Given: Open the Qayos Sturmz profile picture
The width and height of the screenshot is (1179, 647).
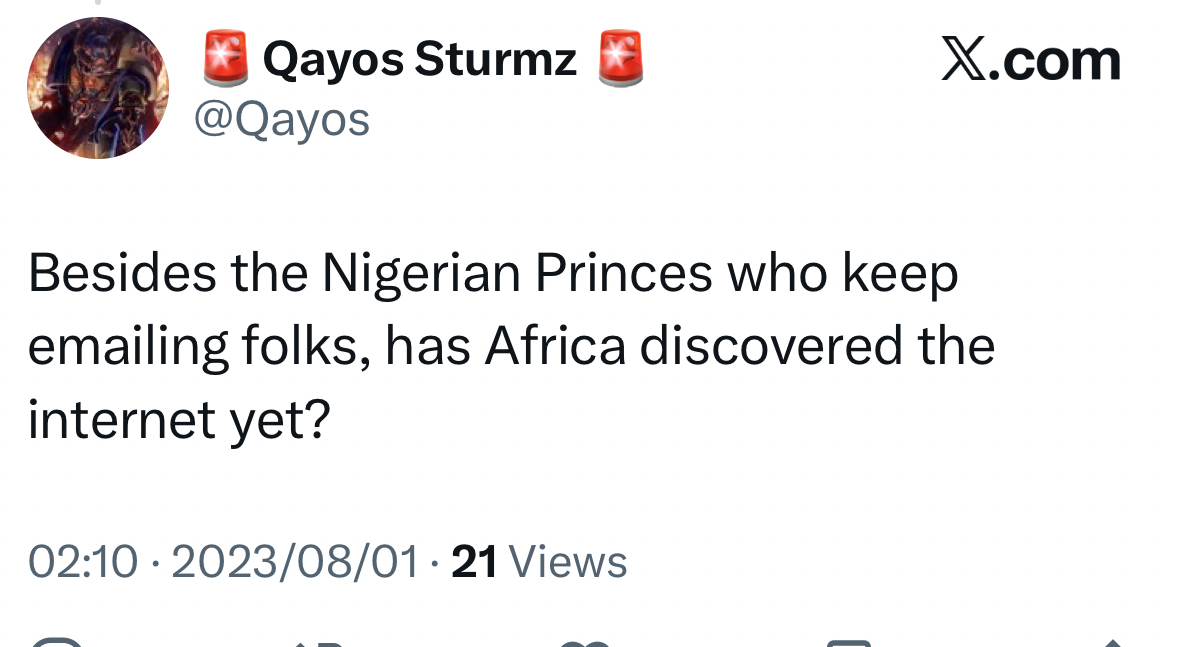Looking at the screenshot, I should coord(97,88).
